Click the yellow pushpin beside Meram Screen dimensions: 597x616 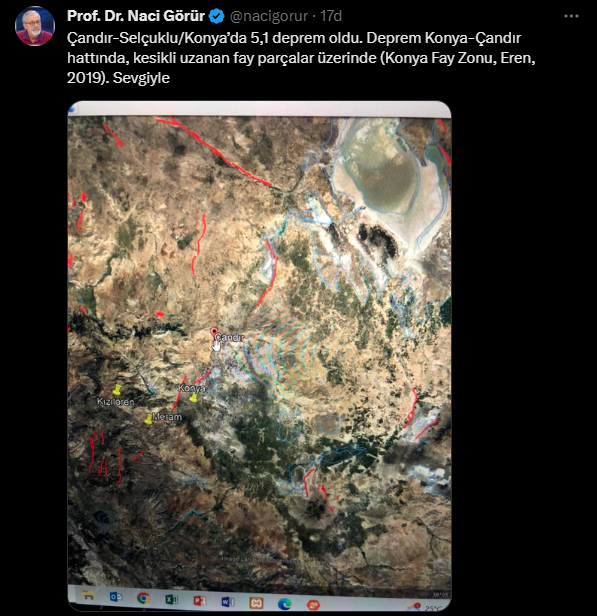click(148, 419)
